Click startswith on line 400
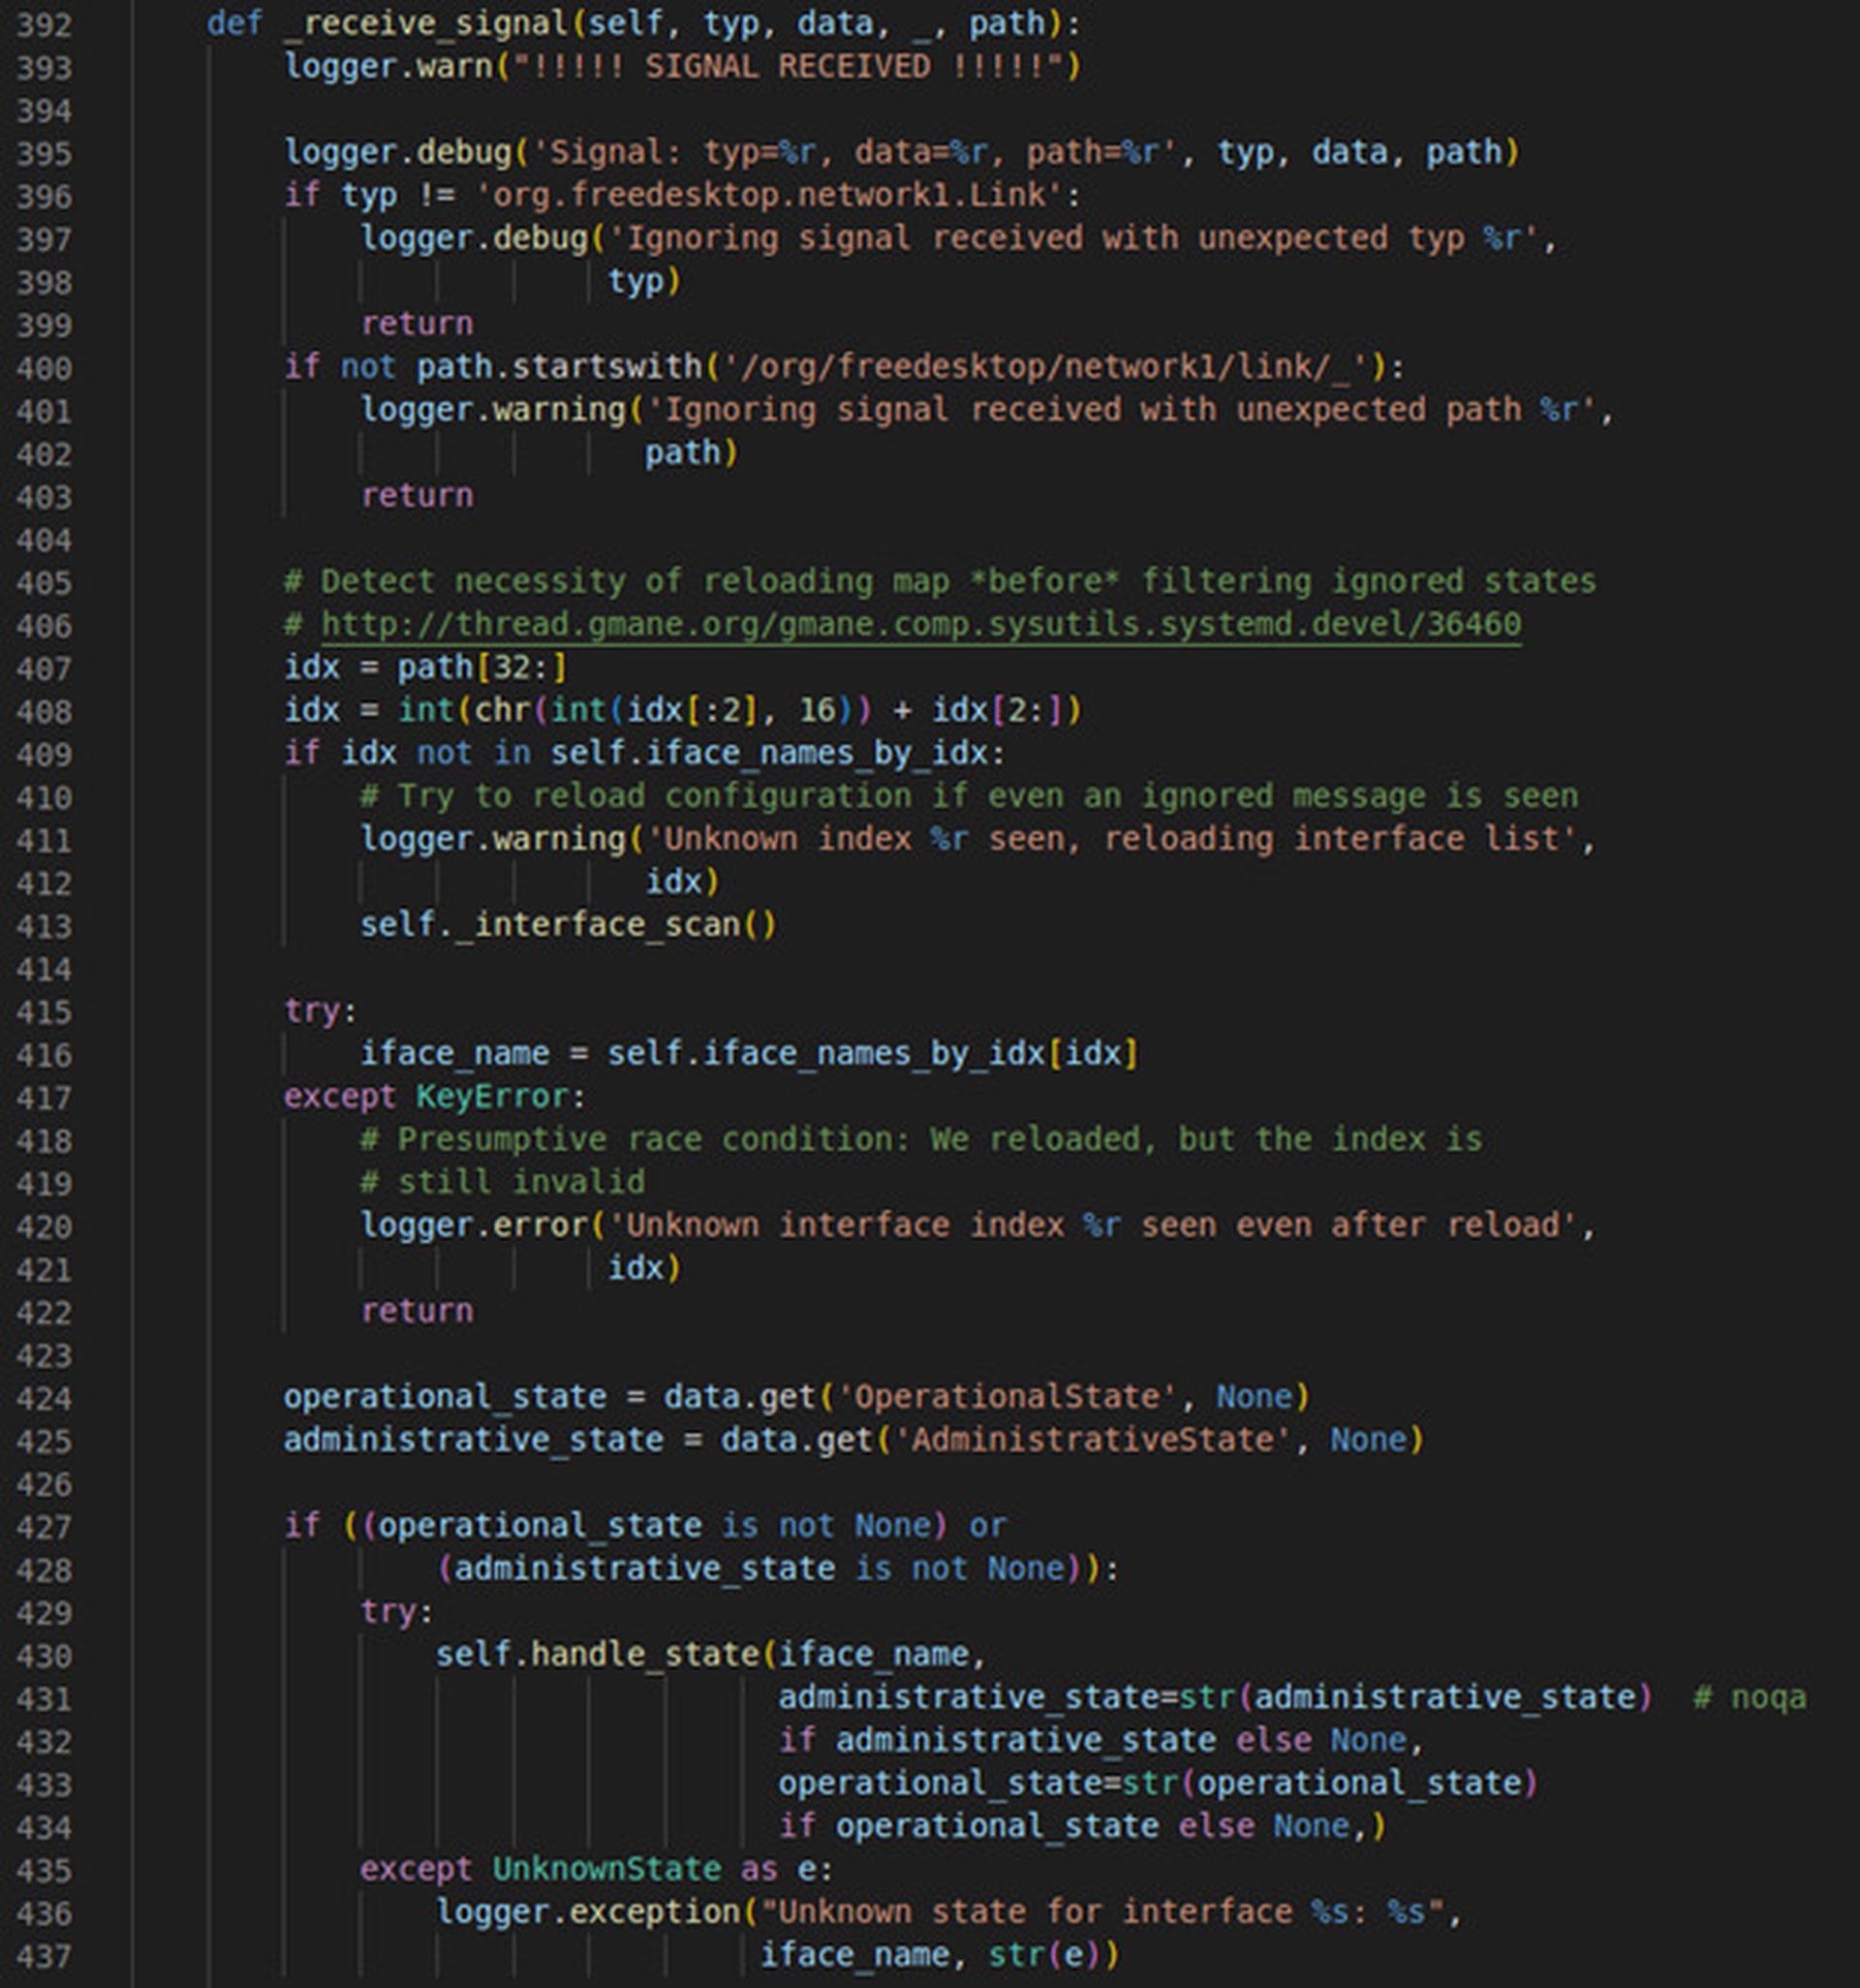Viewport: 1860px width, 1988px height. [606, 366]
